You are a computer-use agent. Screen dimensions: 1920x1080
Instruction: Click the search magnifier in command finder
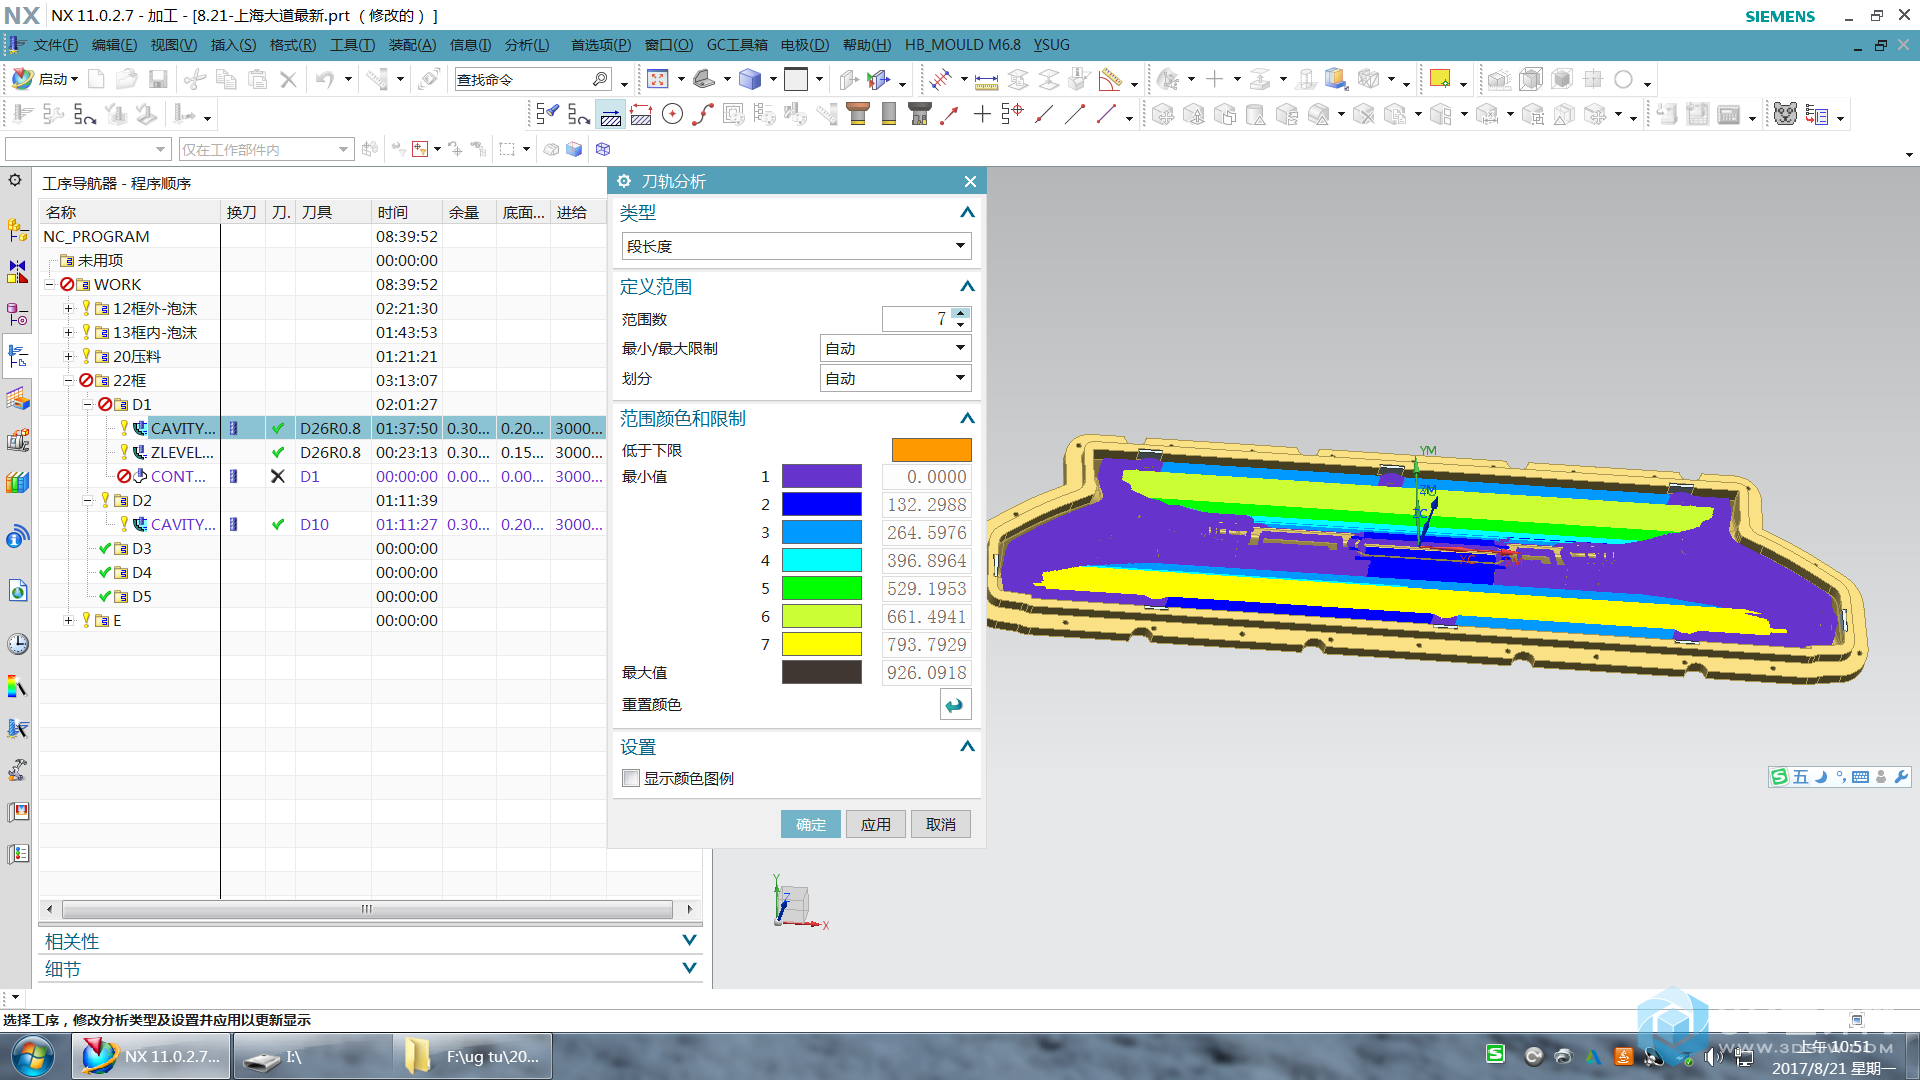click(600, 79)
